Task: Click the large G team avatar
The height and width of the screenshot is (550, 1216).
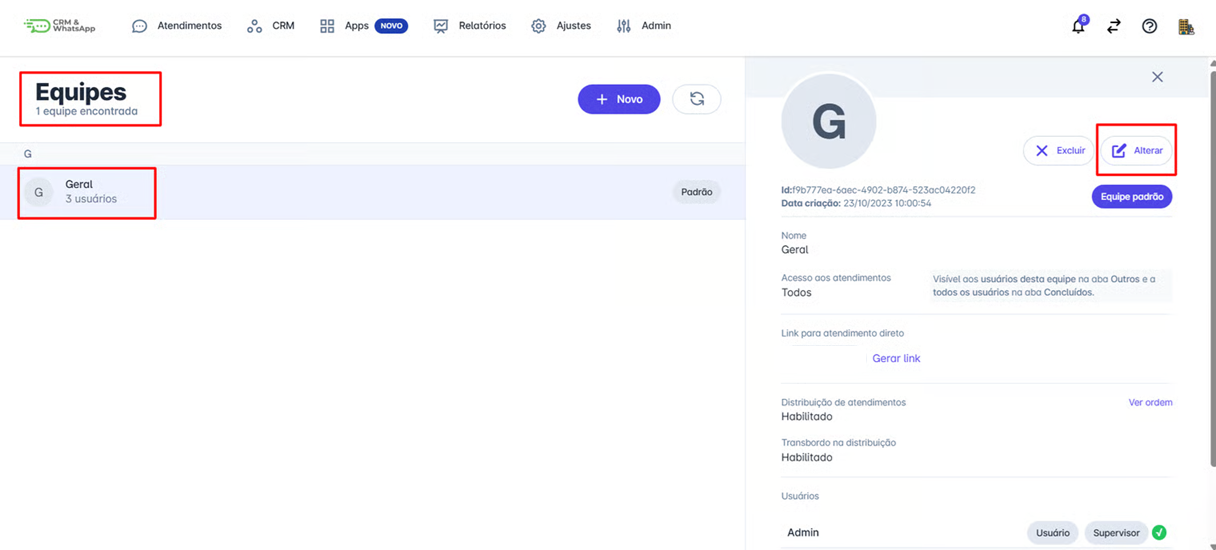Action: click(828, 122)
